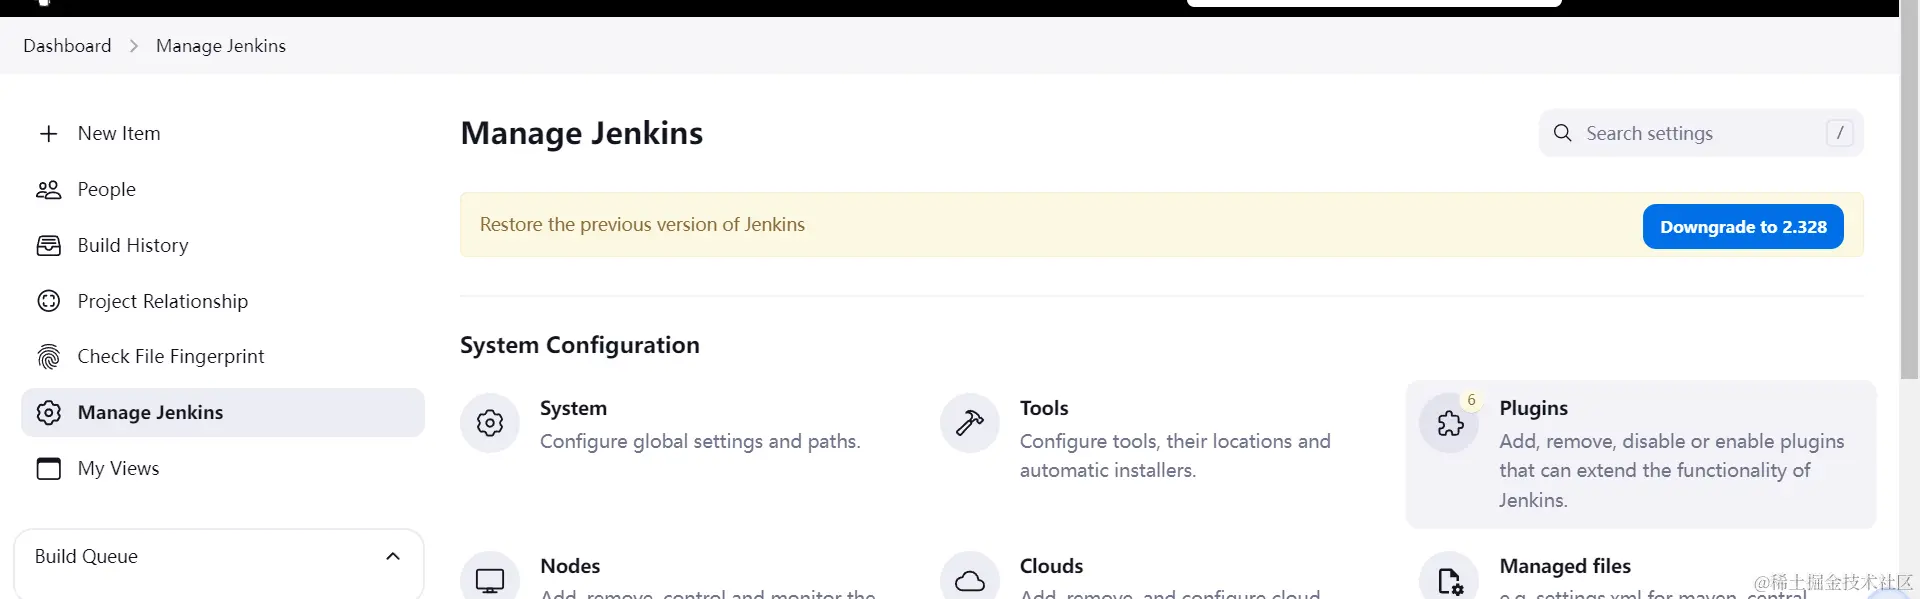The image size is (1920, 599).
Task: Click the People icon in sidebar
Action: coord(49,190)
